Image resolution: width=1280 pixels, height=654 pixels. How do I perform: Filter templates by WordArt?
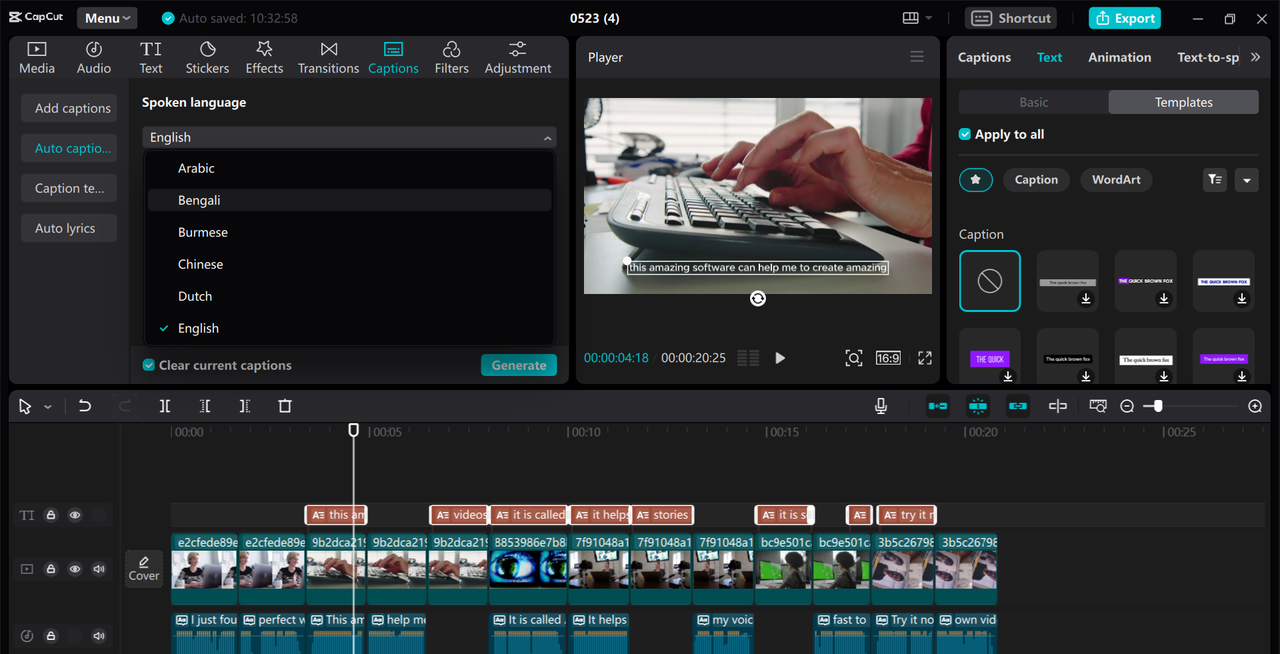[x=1116, y=180]
